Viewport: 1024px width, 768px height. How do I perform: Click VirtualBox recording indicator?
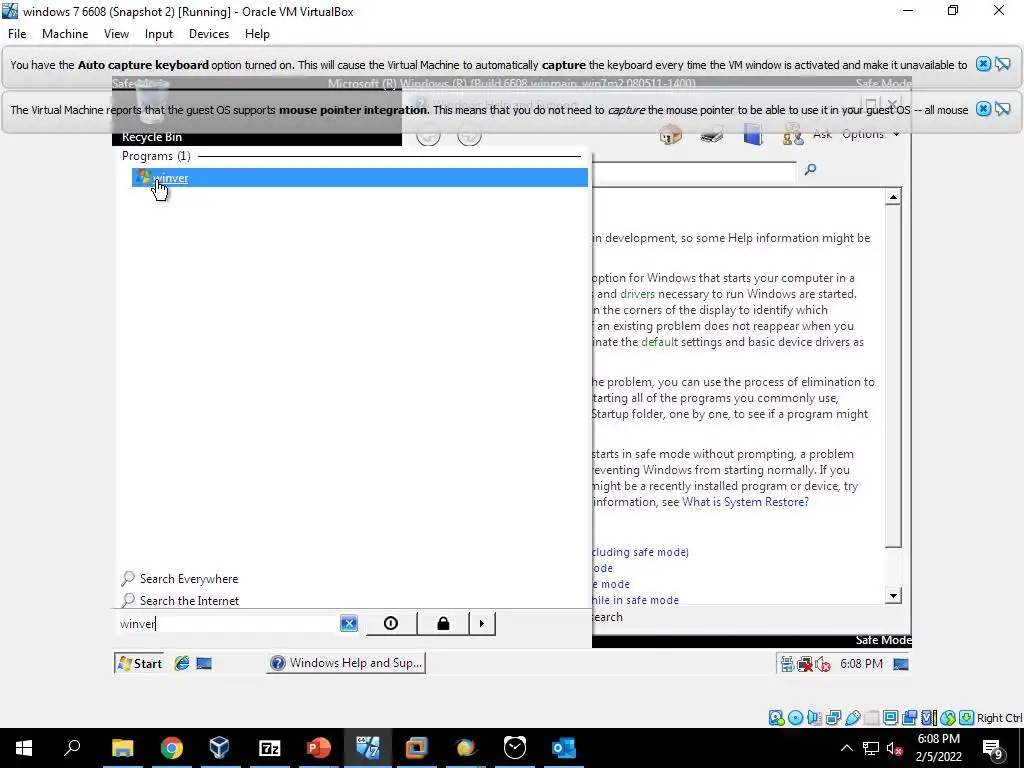[x=909, y=718]
